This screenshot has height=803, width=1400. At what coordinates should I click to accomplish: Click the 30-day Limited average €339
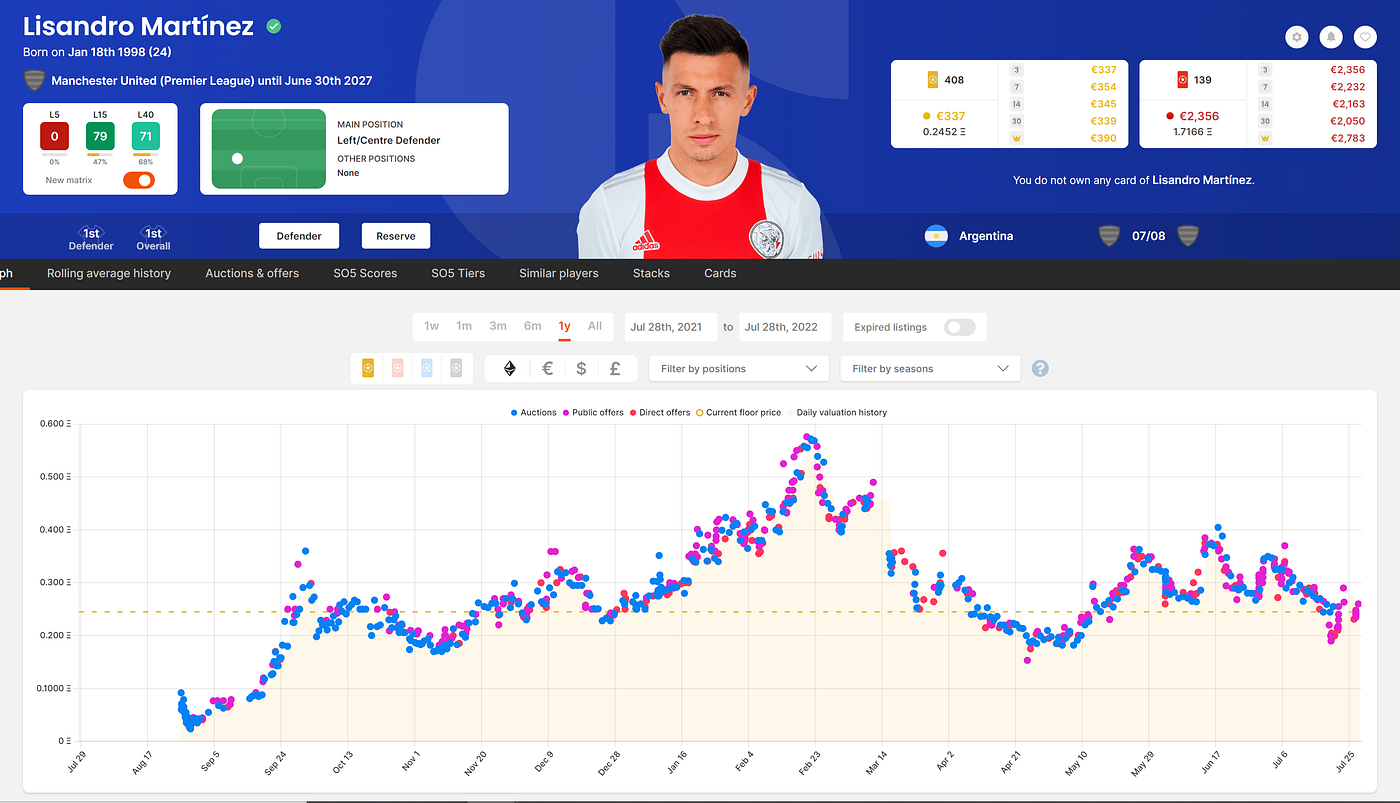point(1103,121)
